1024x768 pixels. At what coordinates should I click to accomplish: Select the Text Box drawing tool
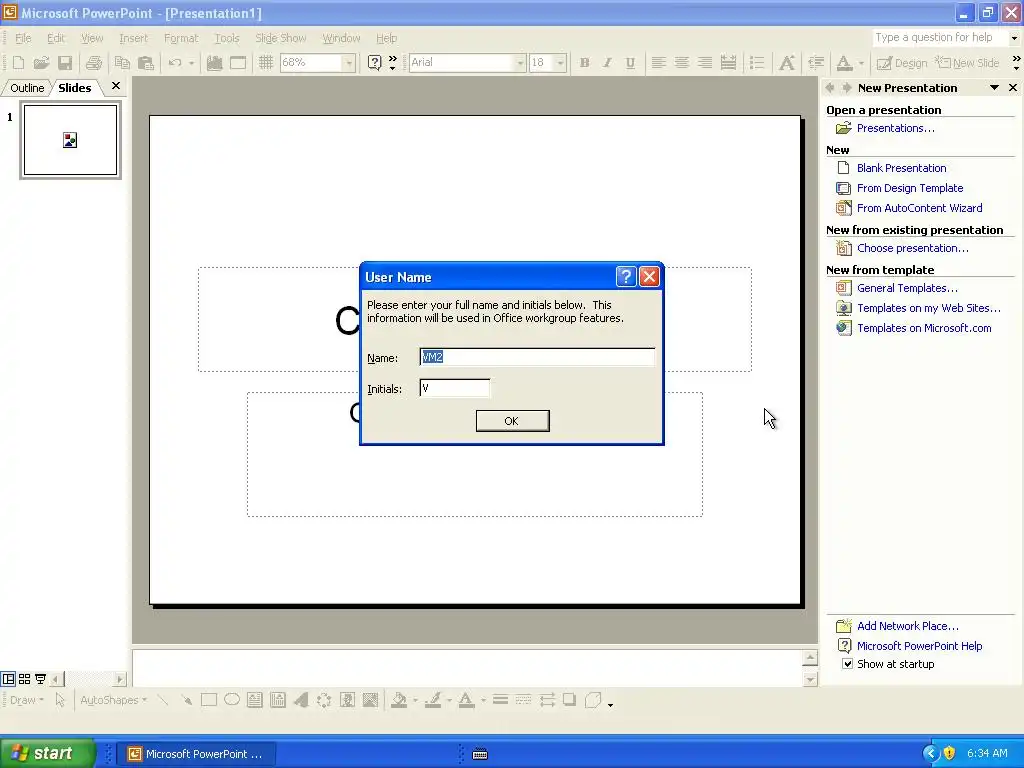255,700
